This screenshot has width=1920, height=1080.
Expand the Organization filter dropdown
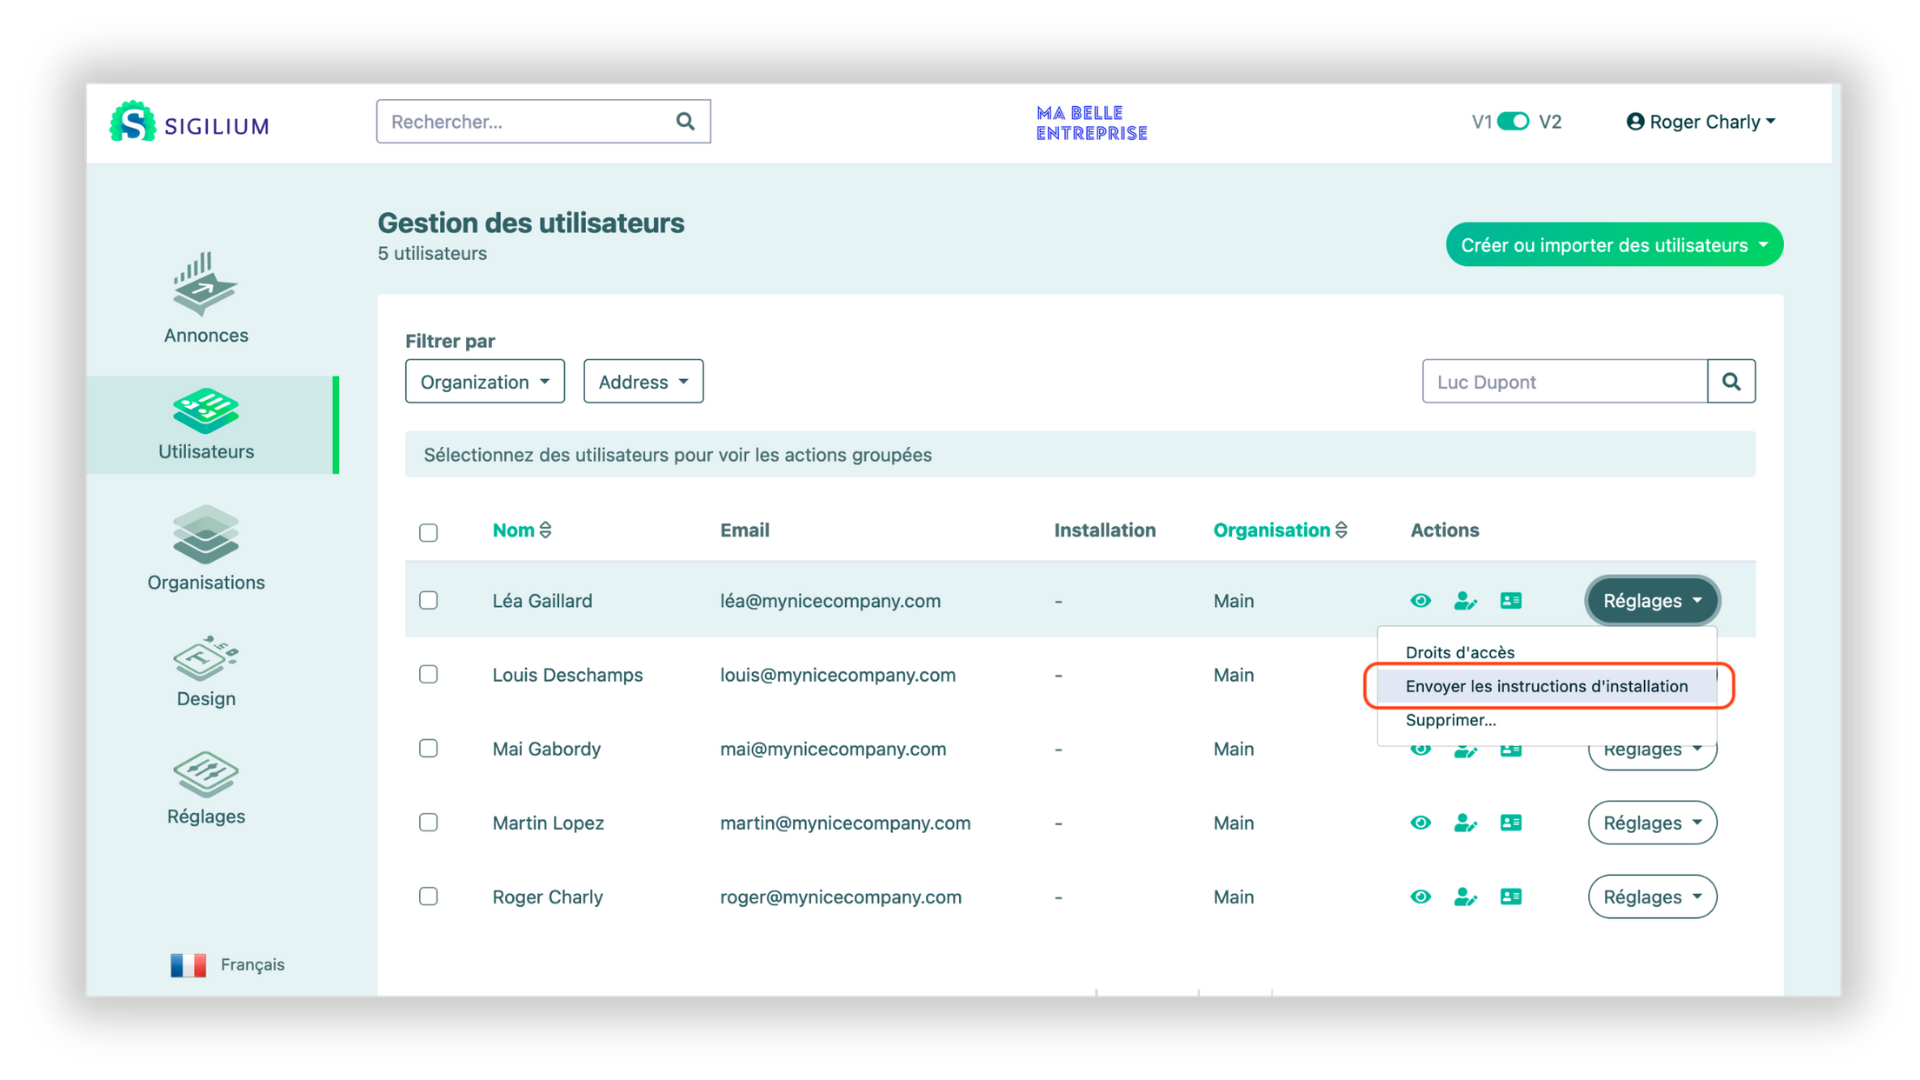485,382
